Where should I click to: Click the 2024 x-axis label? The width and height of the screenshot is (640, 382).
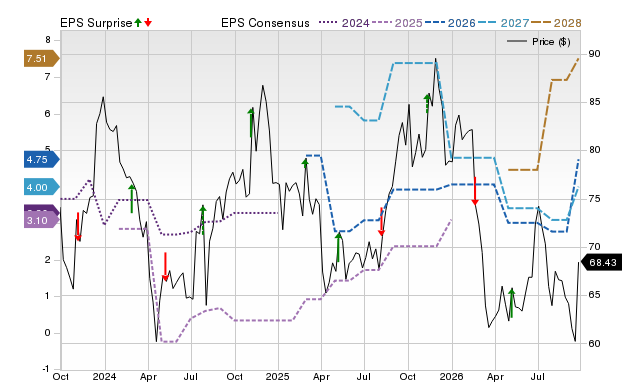pyautogui.click(x=104, y=376)
